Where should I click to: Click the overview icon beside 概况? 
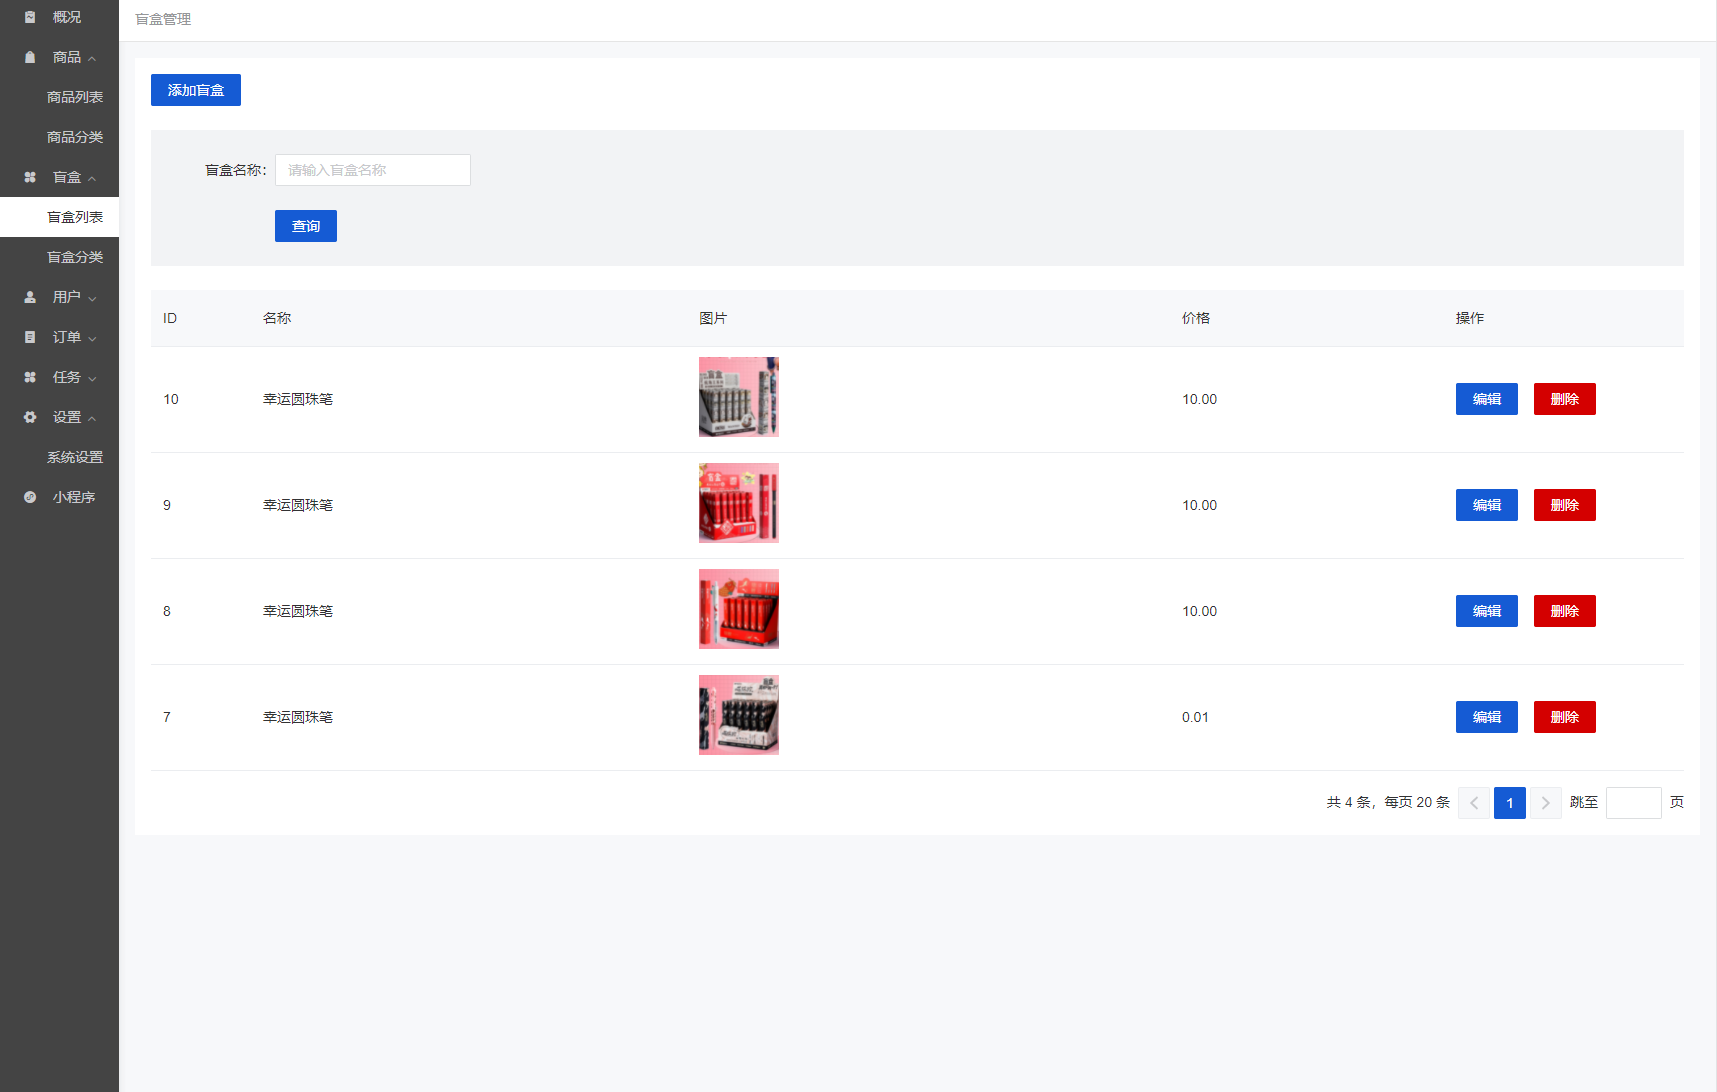(x=30, y=17)
